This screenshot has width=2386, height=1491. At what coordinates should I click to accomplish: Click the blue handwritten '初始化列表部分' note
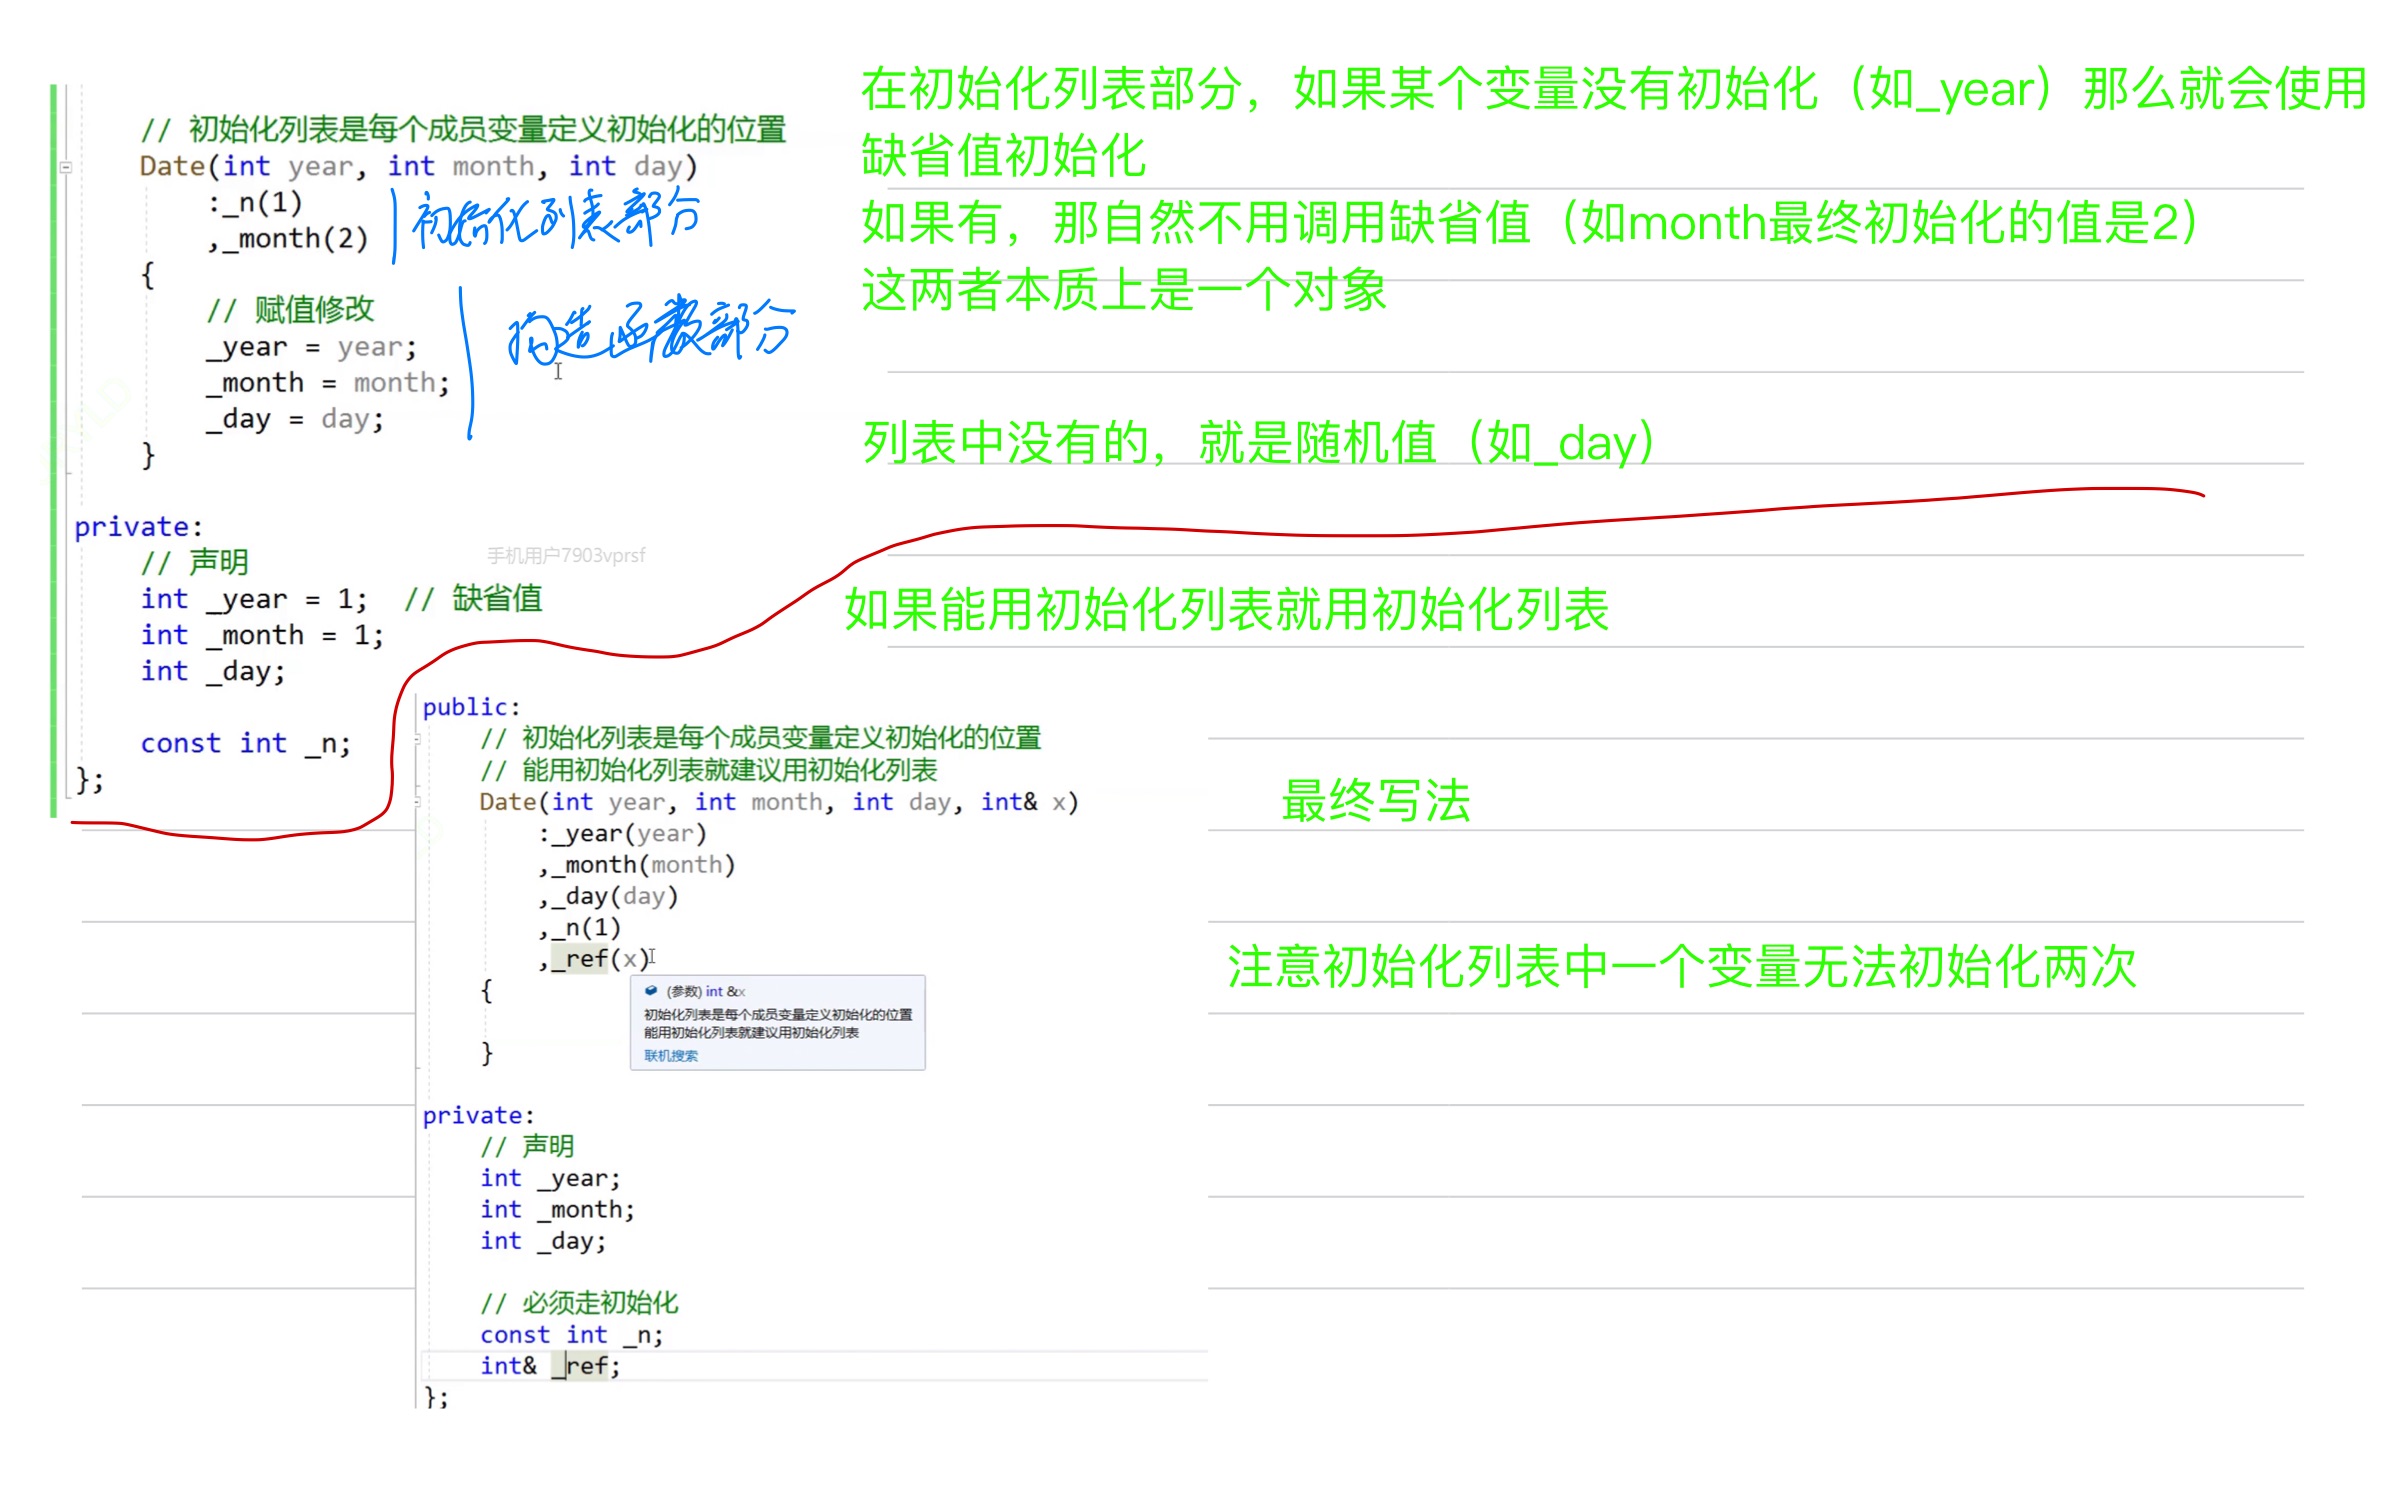coord(555,220)
